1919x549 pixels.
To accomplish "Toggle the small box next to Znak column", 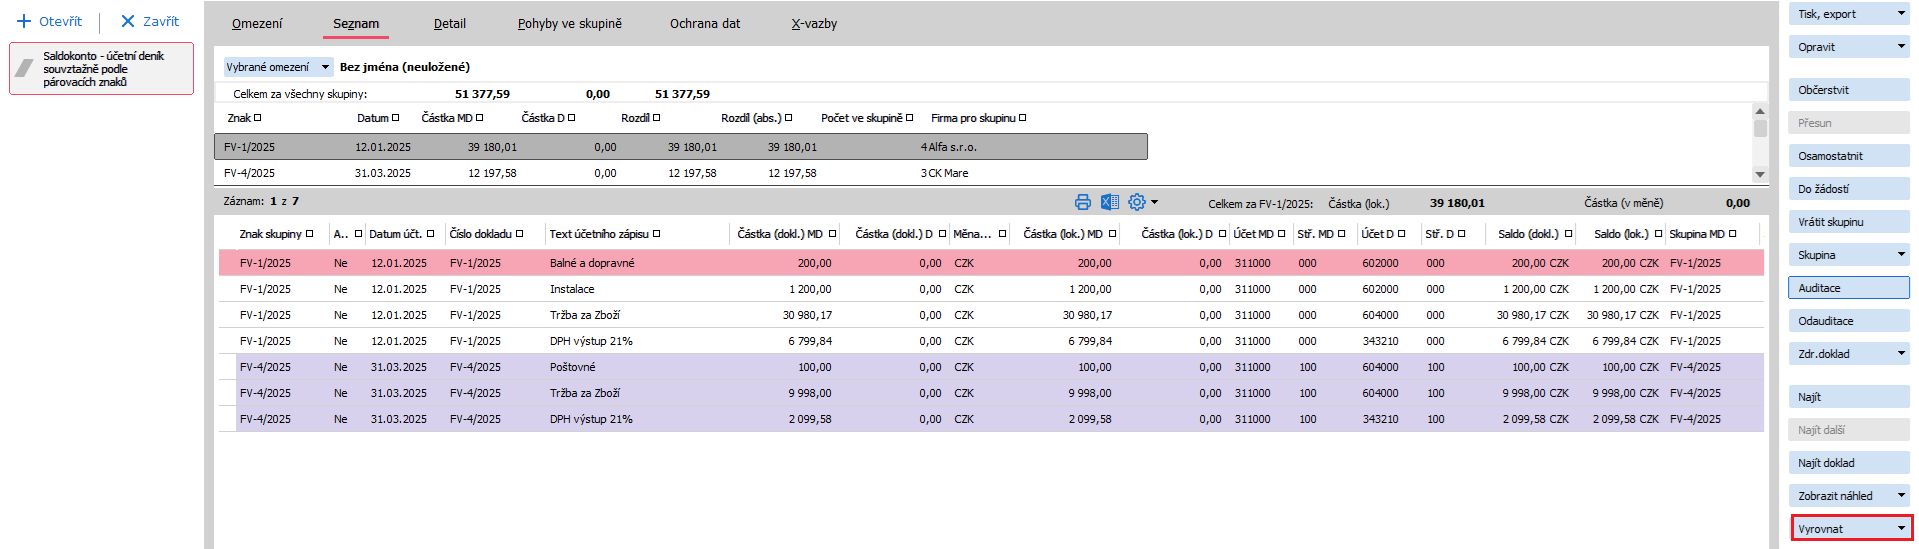I will click(257, 118).
